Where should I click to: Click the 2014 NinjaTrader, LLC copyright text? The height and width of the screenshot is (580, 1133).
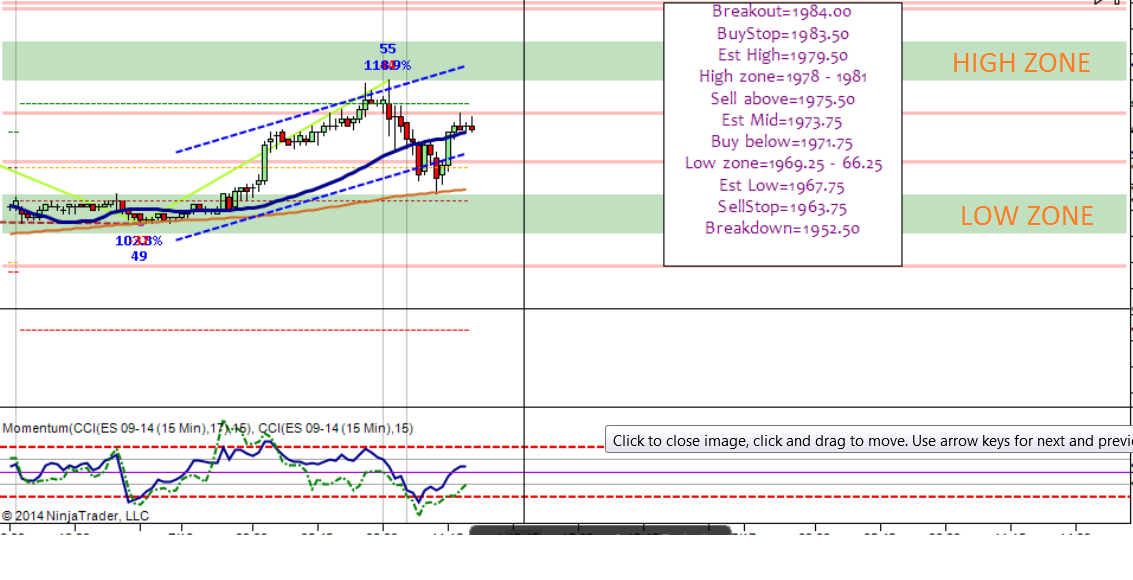tap(75, 516)
